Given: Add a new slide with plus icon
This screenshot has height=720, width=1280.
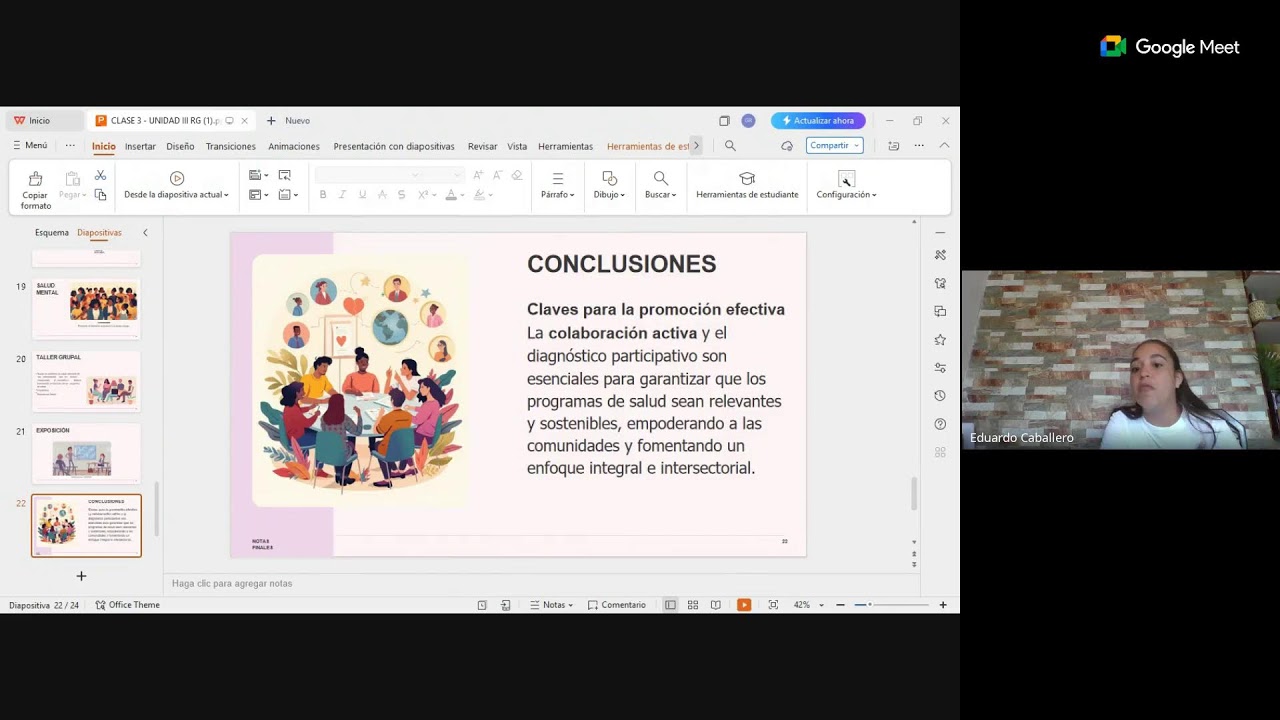Looking at the screenshot, I should [x=81, y=576].
